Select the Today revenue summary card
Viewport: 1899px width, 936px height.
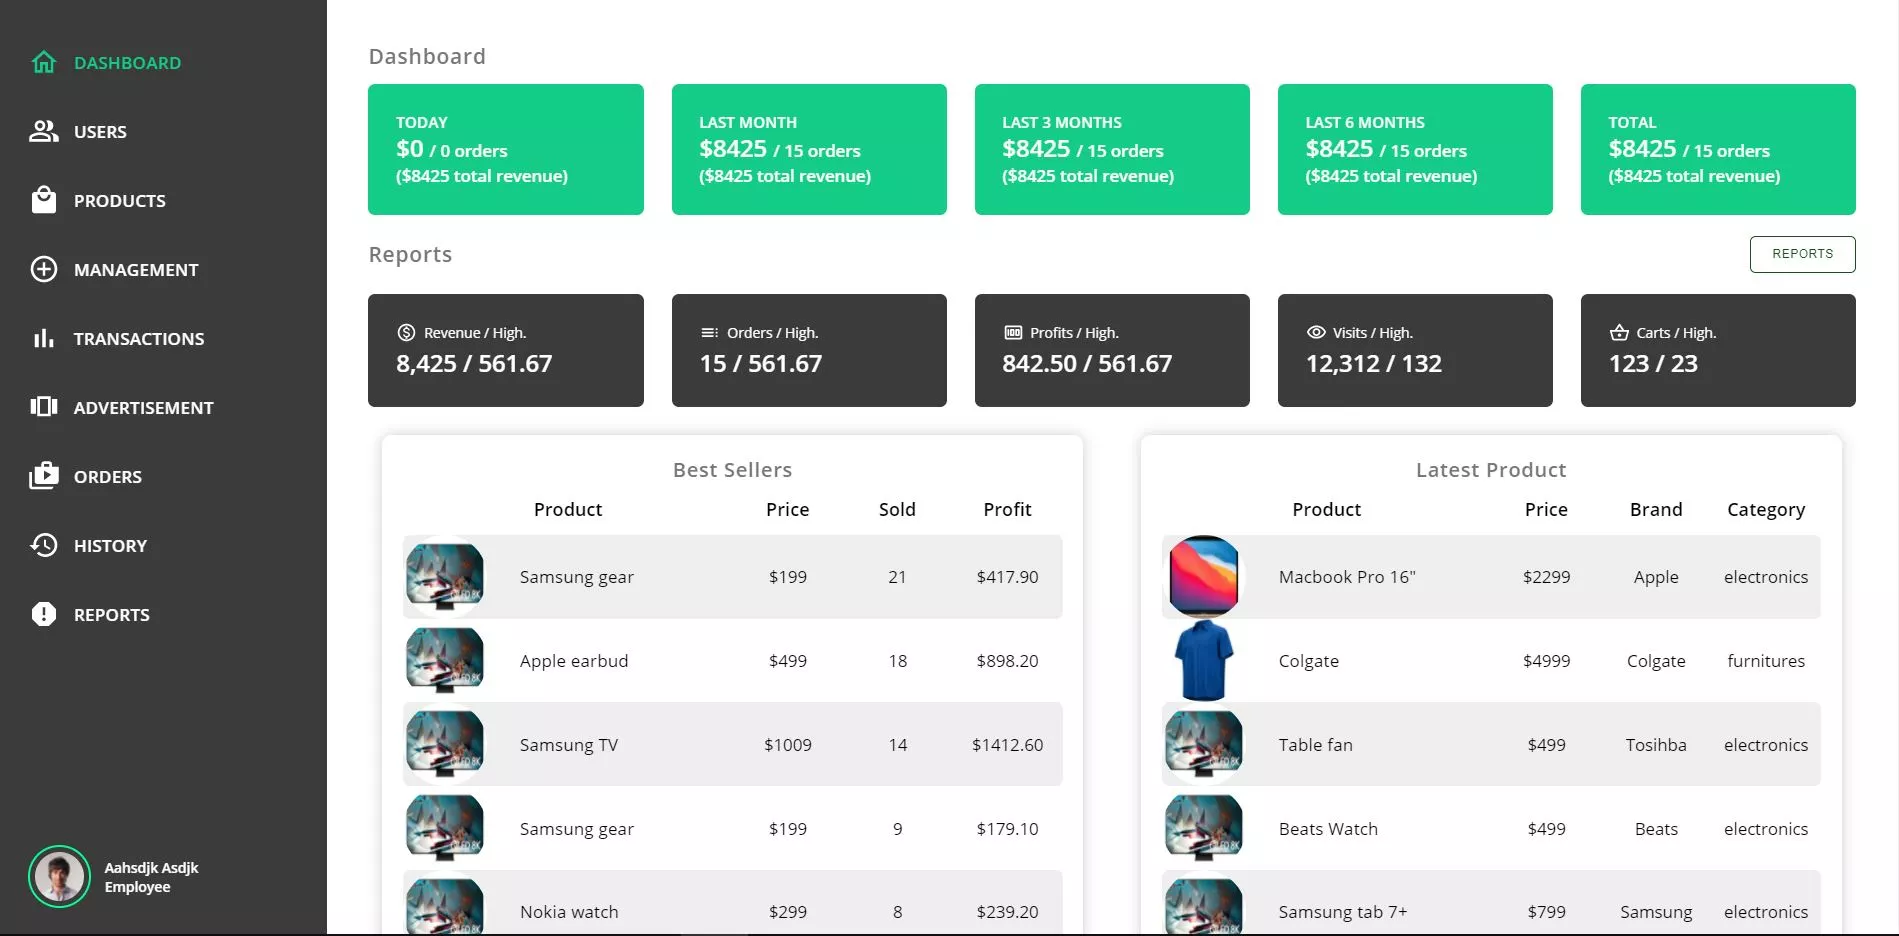[505, 149]
